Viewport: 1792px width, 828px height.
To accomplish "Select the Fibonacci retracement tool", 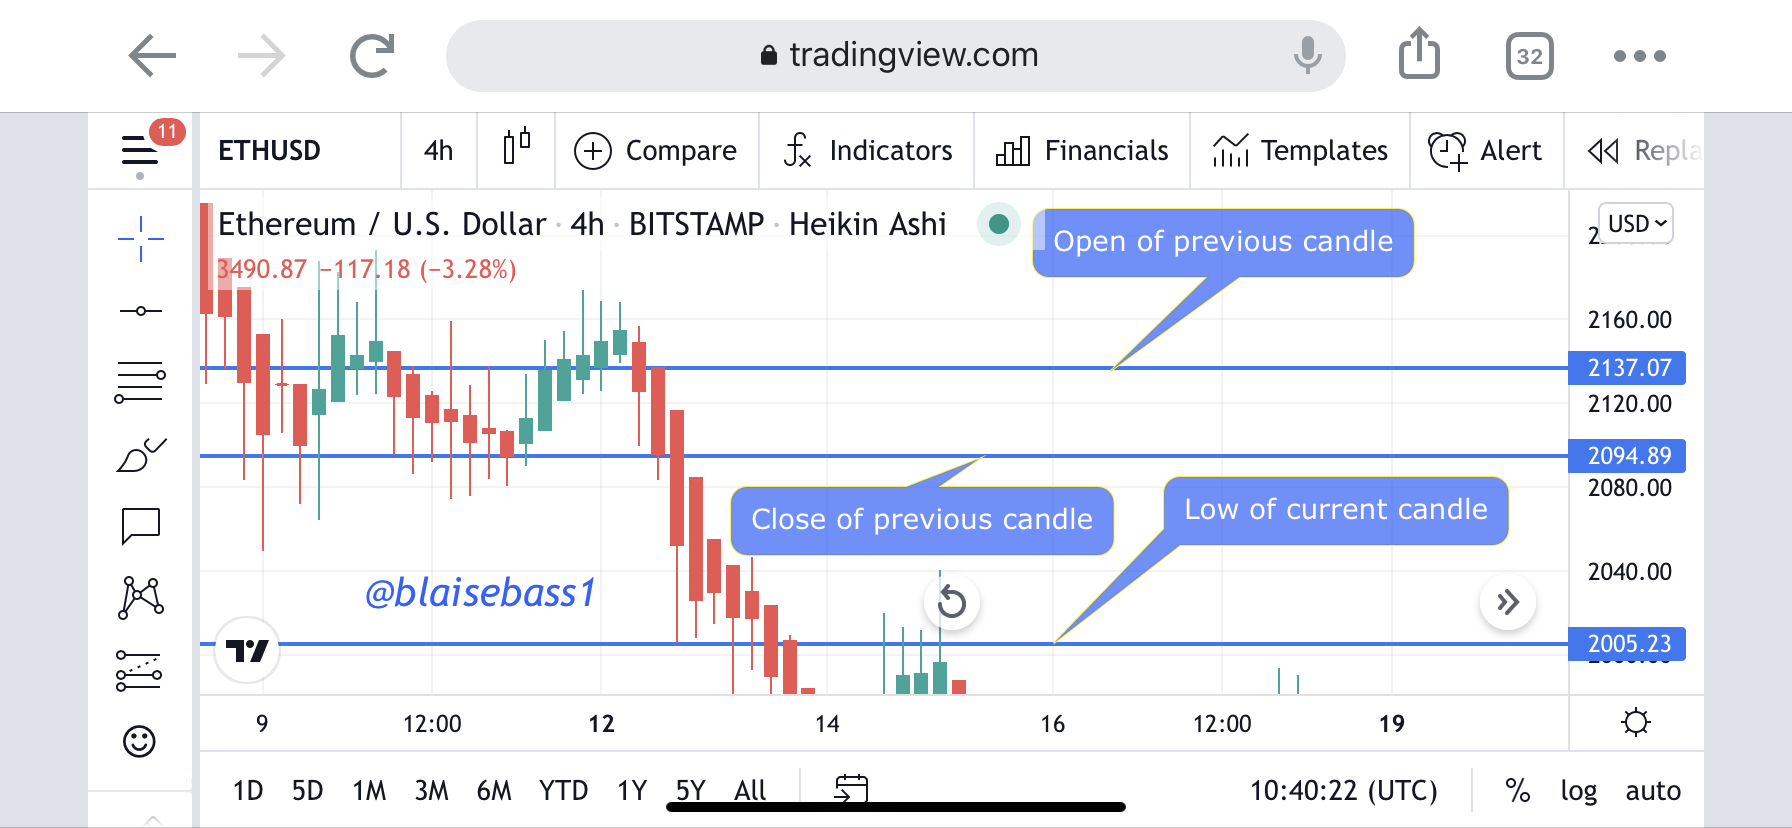I will pyautogui.click(x=140, y=382).
